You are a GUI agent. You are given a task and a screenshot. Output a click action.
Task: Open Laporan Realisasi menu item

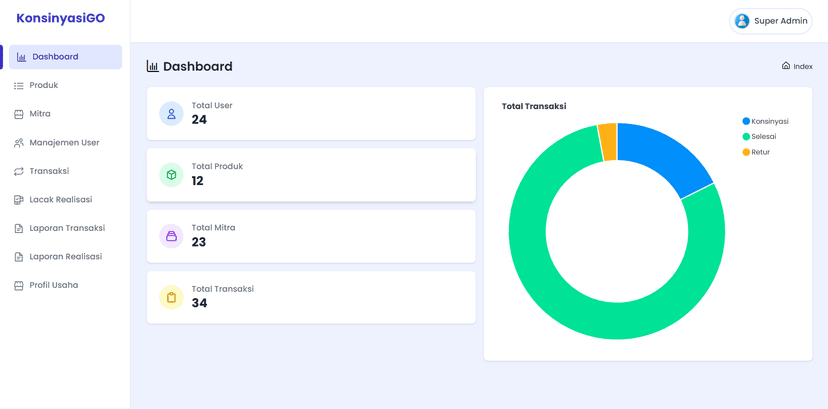65,257
